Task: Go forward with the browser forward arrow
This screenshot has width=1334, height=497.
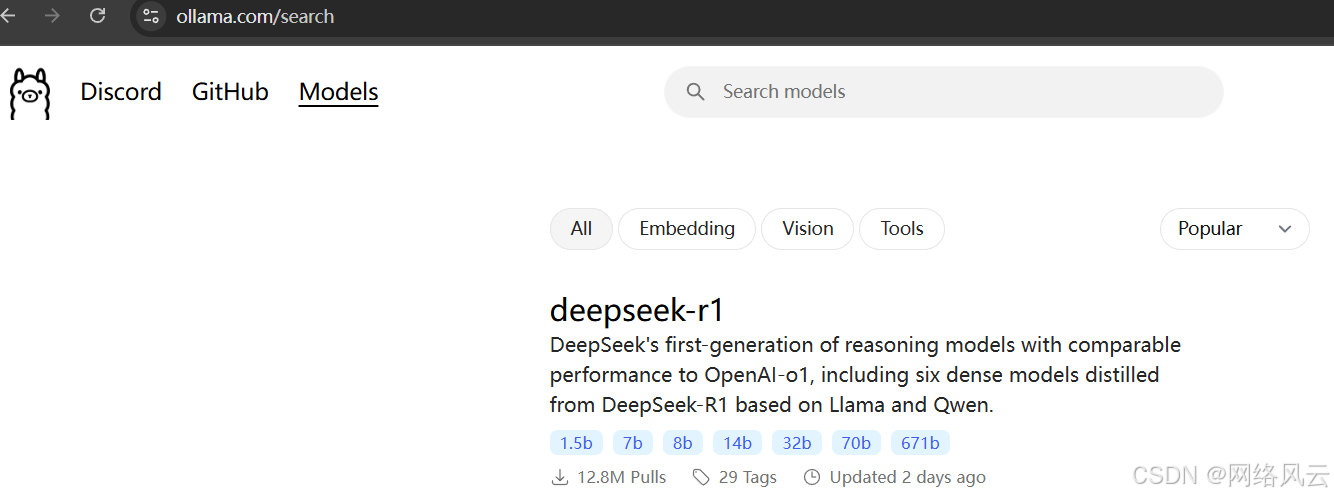Action: (52, 16)
